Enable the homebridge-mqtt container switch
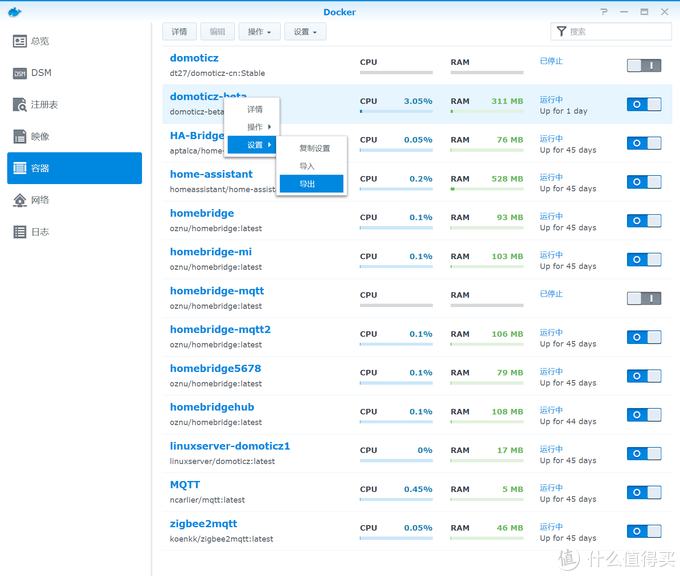This screenshot has width=680, height=576. pos(644,298)
